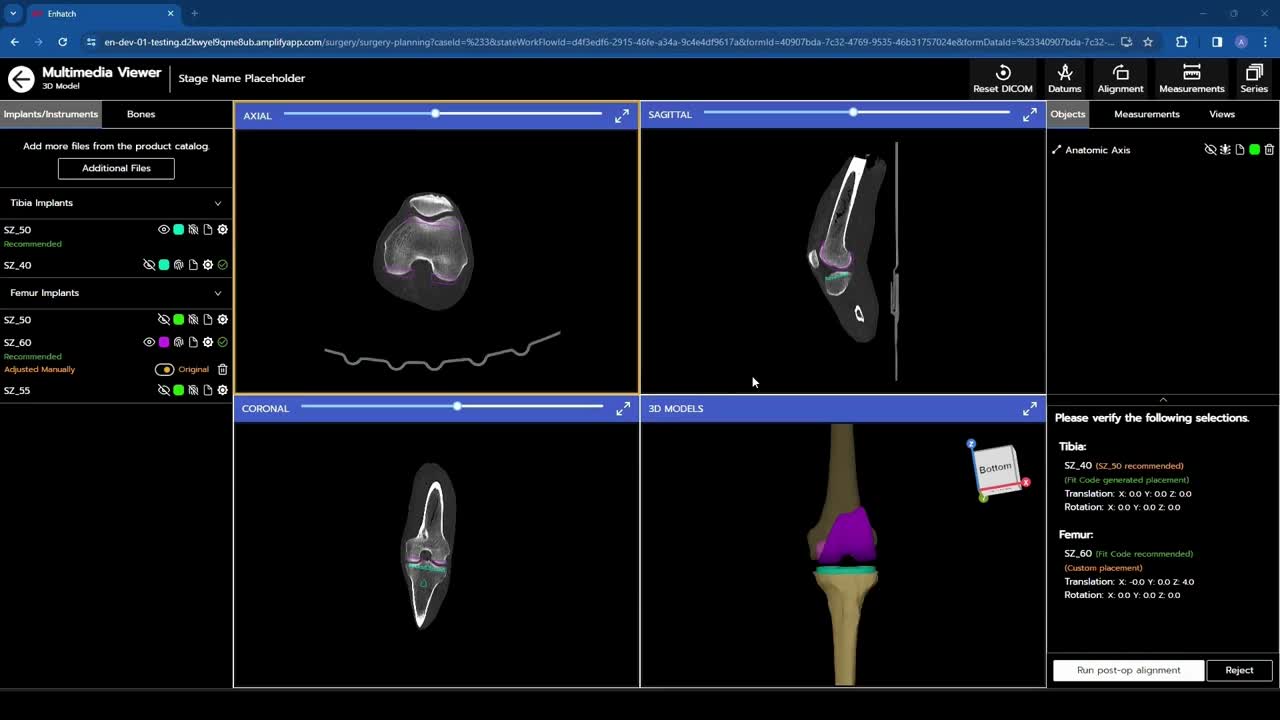Image resolution: width=1280 pixels, height=720 pixels.
Task: Open the Views tab in the right panel
Action: coord(1221,114)
